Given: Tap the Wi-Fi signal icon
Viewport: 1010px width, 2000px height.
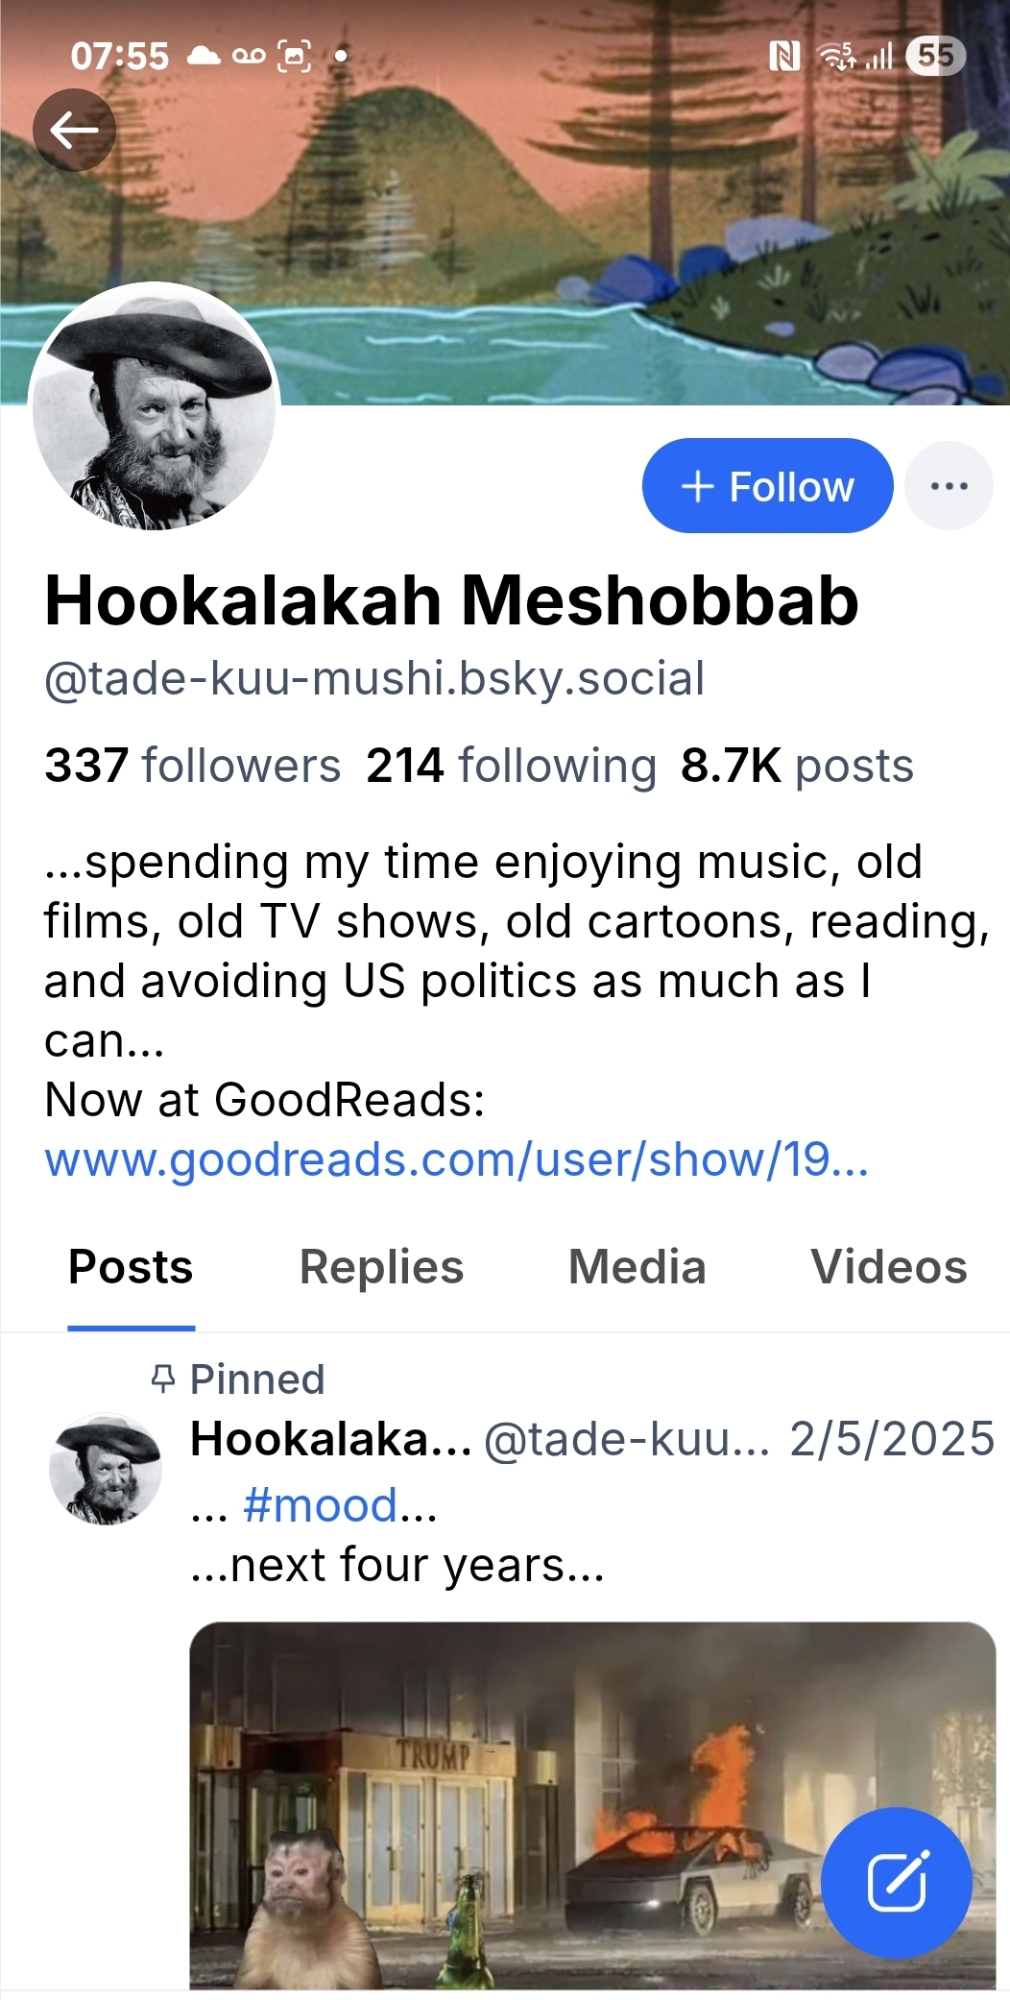Looking at the screenshot, I should point(836,56).
